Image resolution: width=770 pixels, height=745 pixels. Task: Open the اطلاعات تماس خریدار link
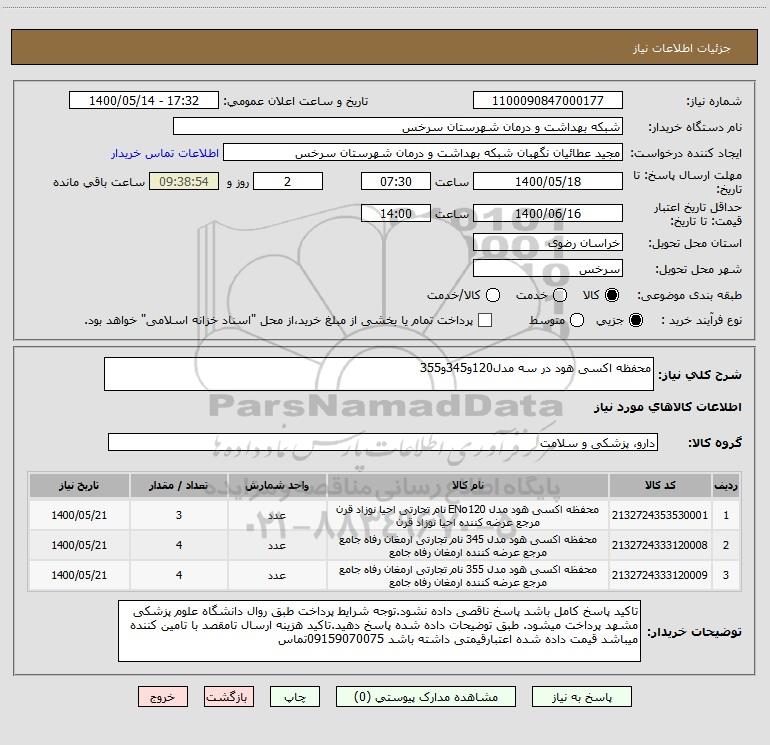tap(165, 153)
